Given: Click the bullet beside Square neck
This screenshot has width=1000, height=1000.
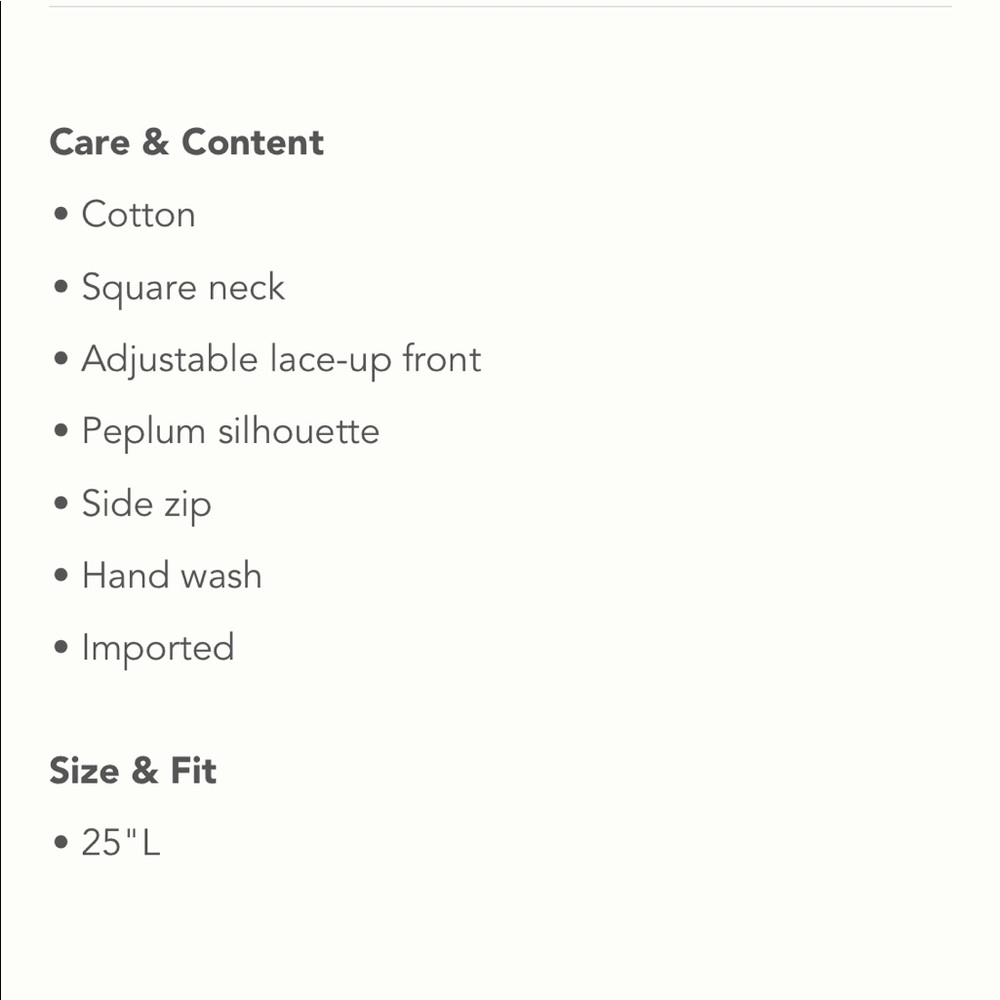Looking at the screenshot, I should pos(61,286).
